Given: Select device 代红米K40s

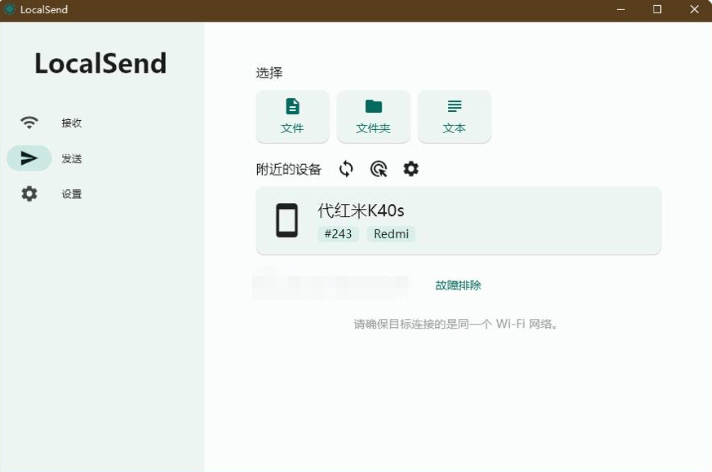Looking at the screenshot, I should click(x=459, y=220).
